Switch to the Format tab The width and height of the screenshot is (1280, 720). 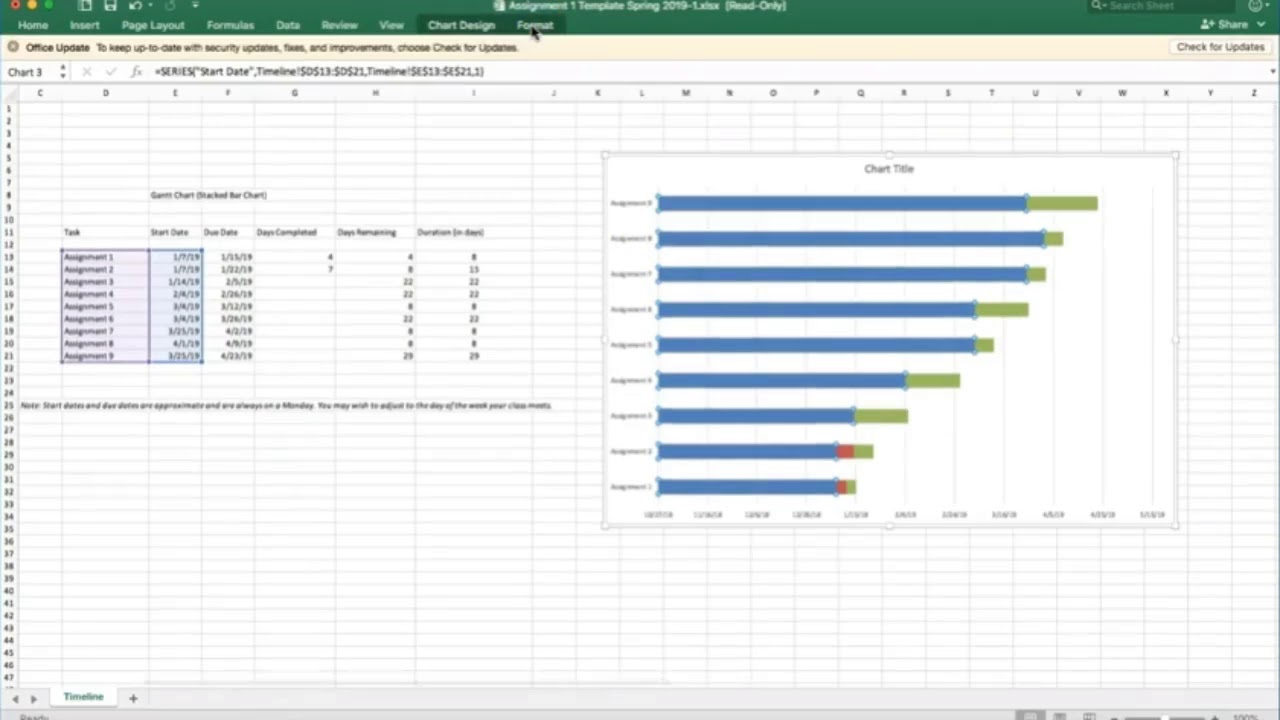535,25
